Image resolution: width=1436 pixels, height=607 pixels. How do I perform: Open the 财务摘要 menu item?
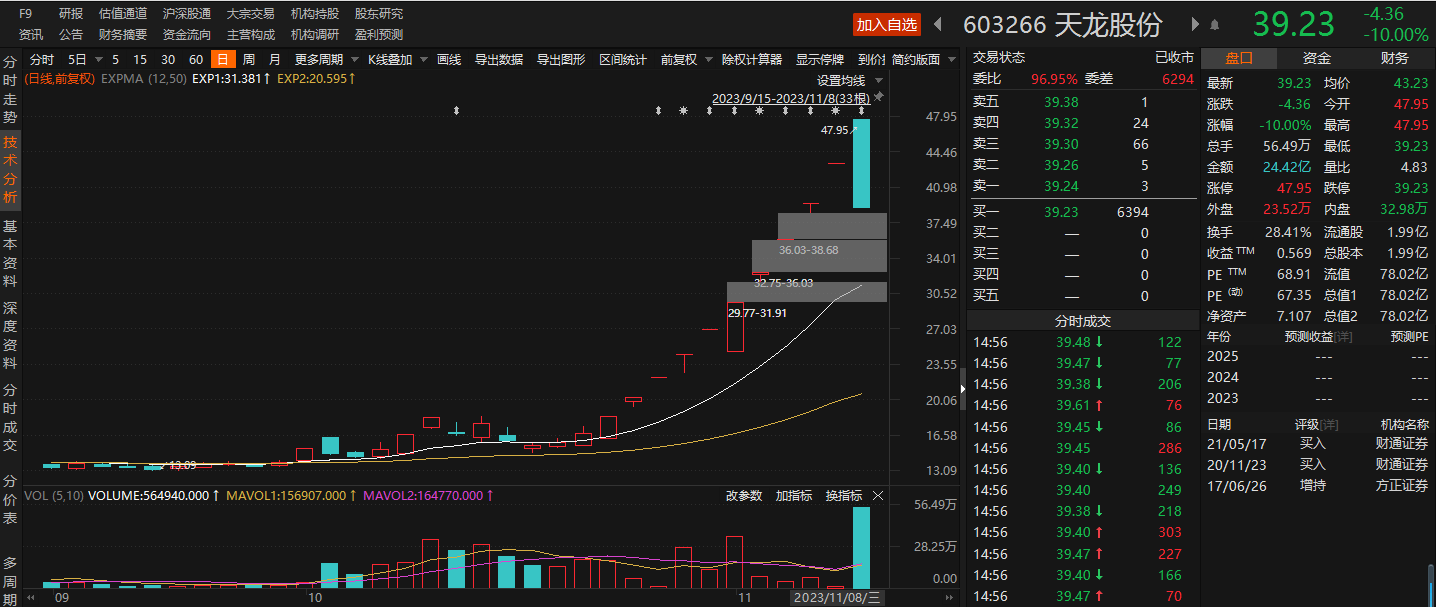[123, 35]
